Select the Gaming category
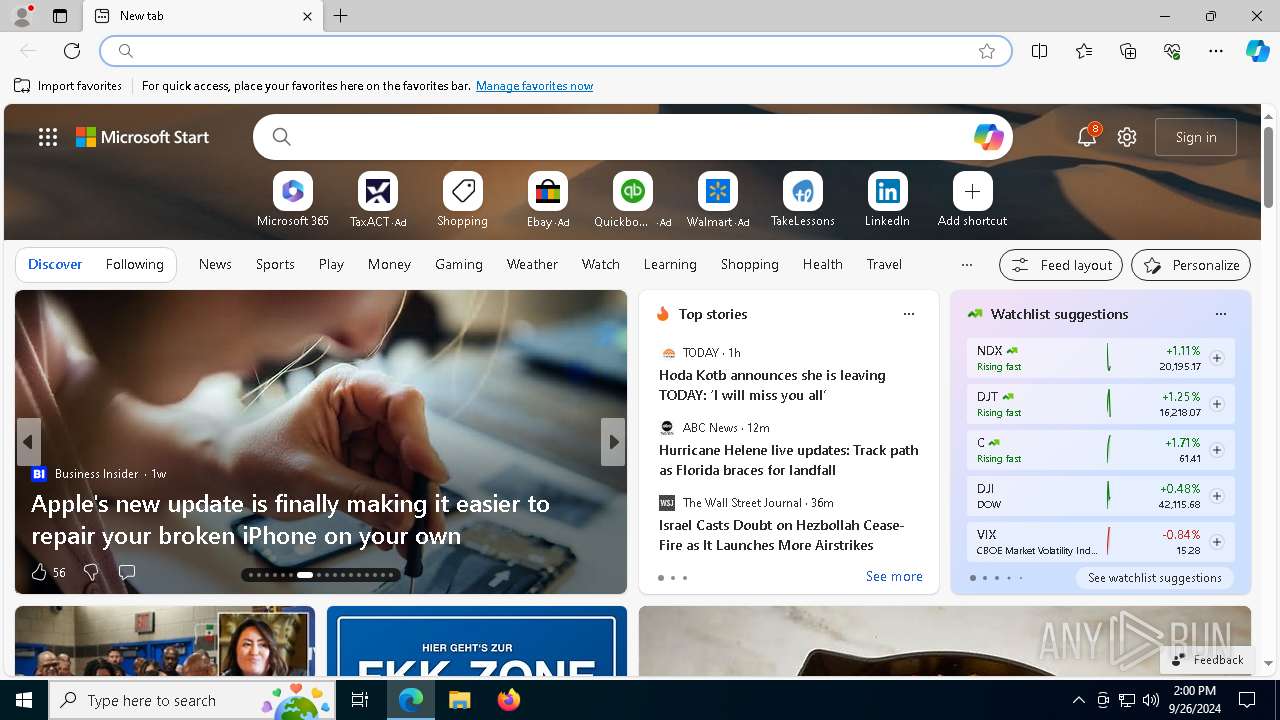Image resolution: width=1280 pixels, height=720 pixels. click(x=459, y=264)
